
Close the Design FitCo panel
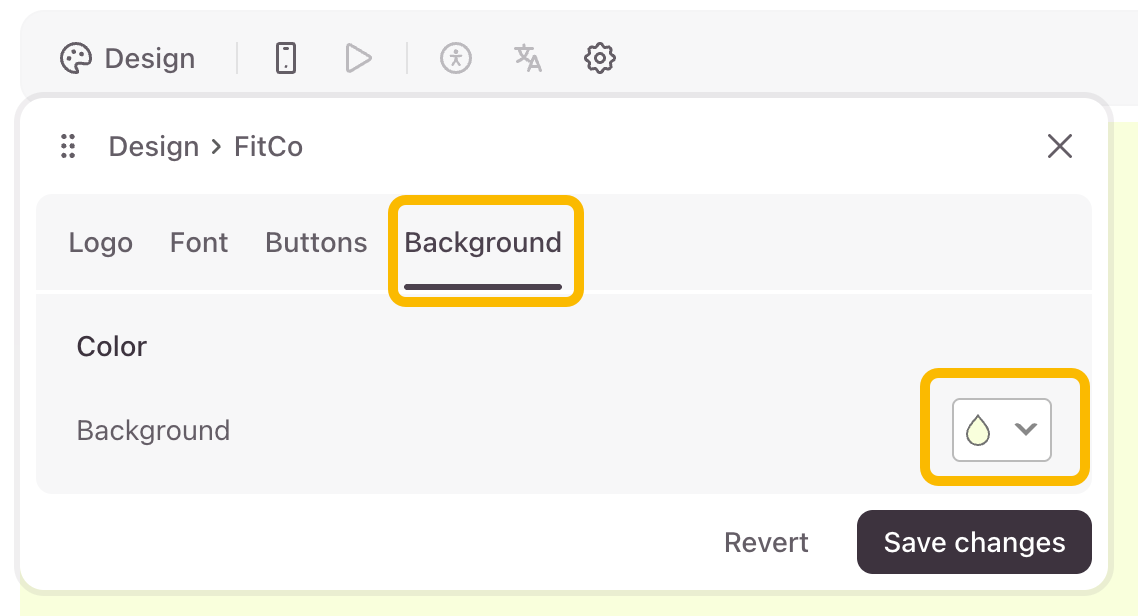click(1060, 146)
